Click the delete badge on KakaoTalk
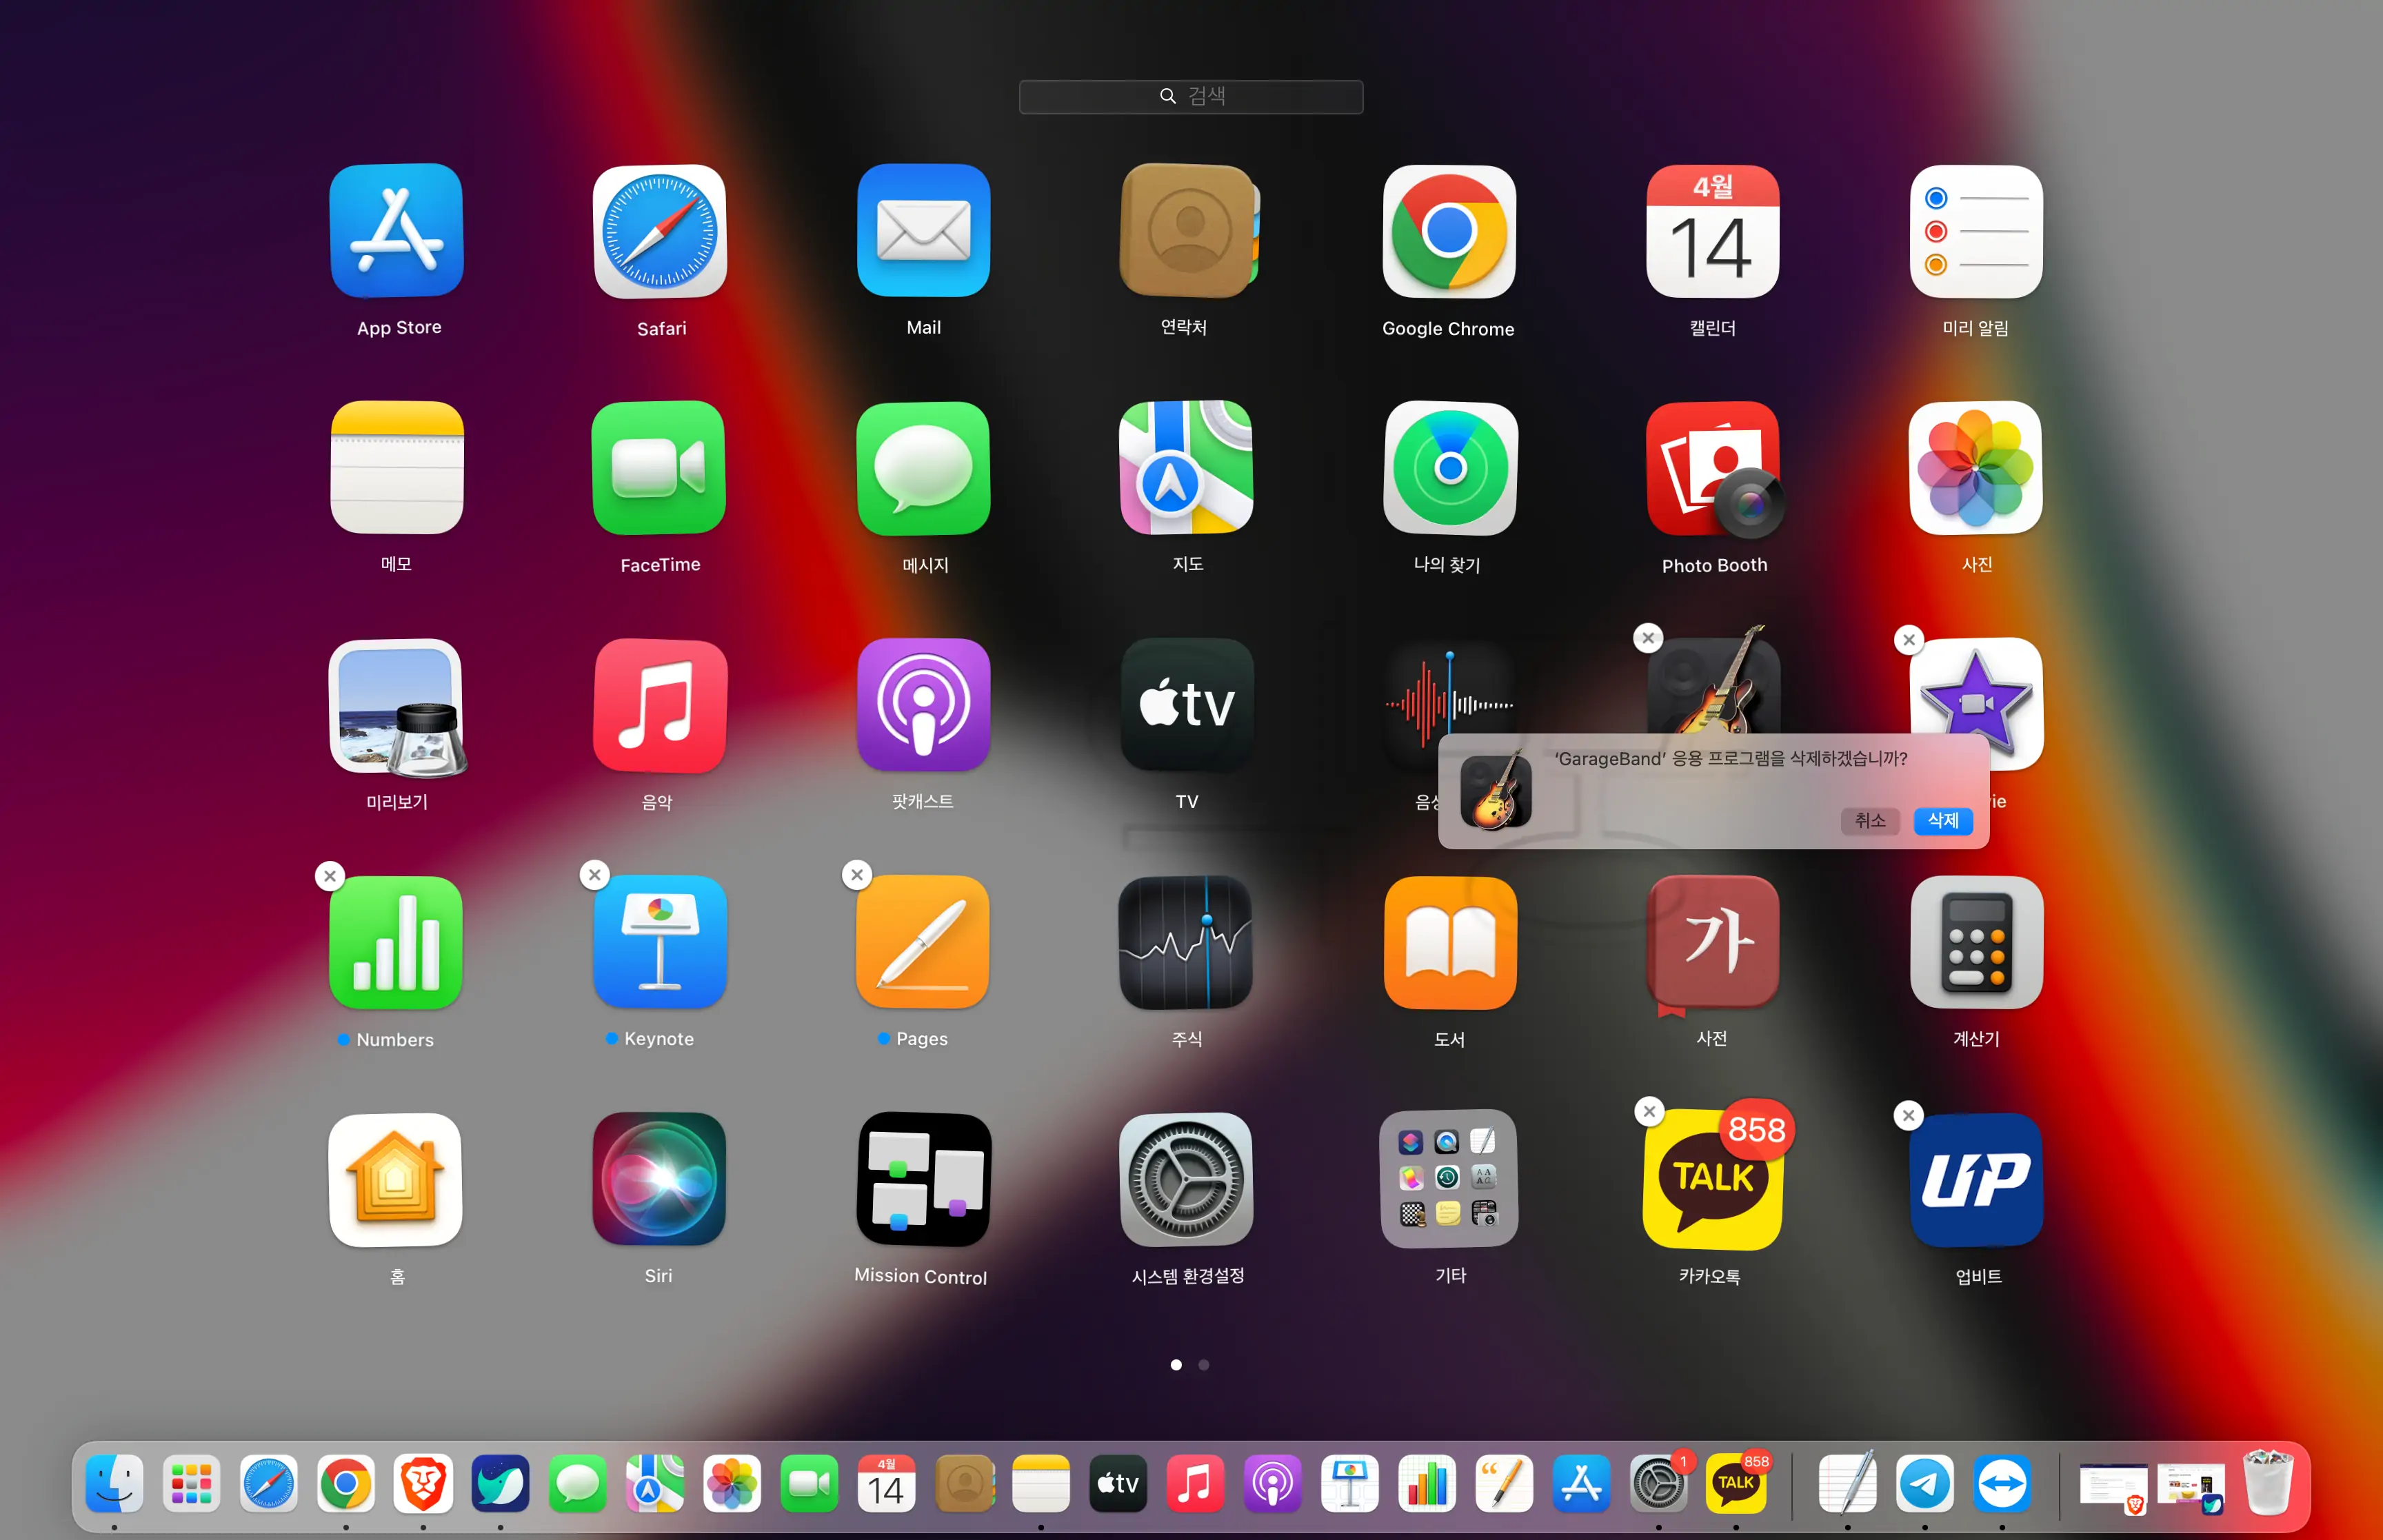Image resolution: width=2383 pixels, height=1540 pixels. (x=1649, y=1111)
